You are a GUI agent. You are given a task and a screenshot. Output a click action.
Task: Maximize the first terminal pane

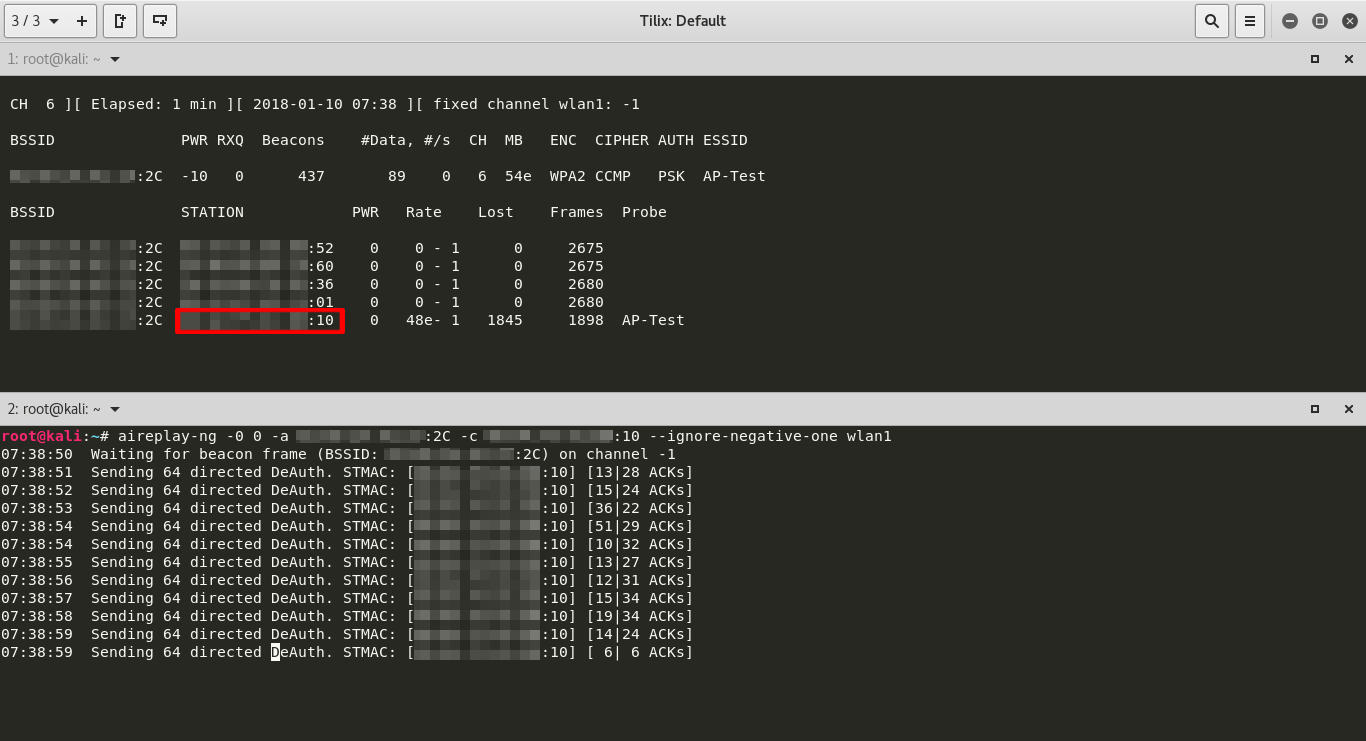[x=1315, y=59]
